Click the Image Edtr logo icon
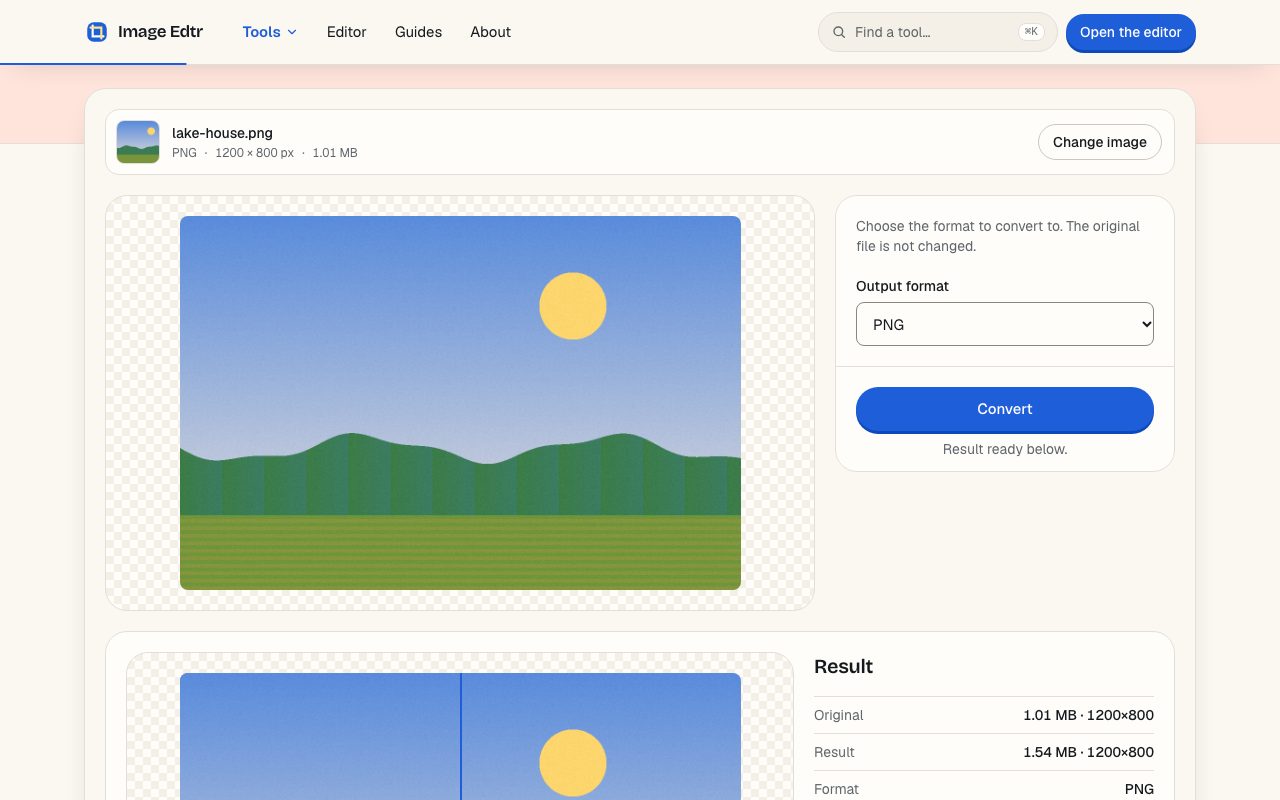 point(97,32)
